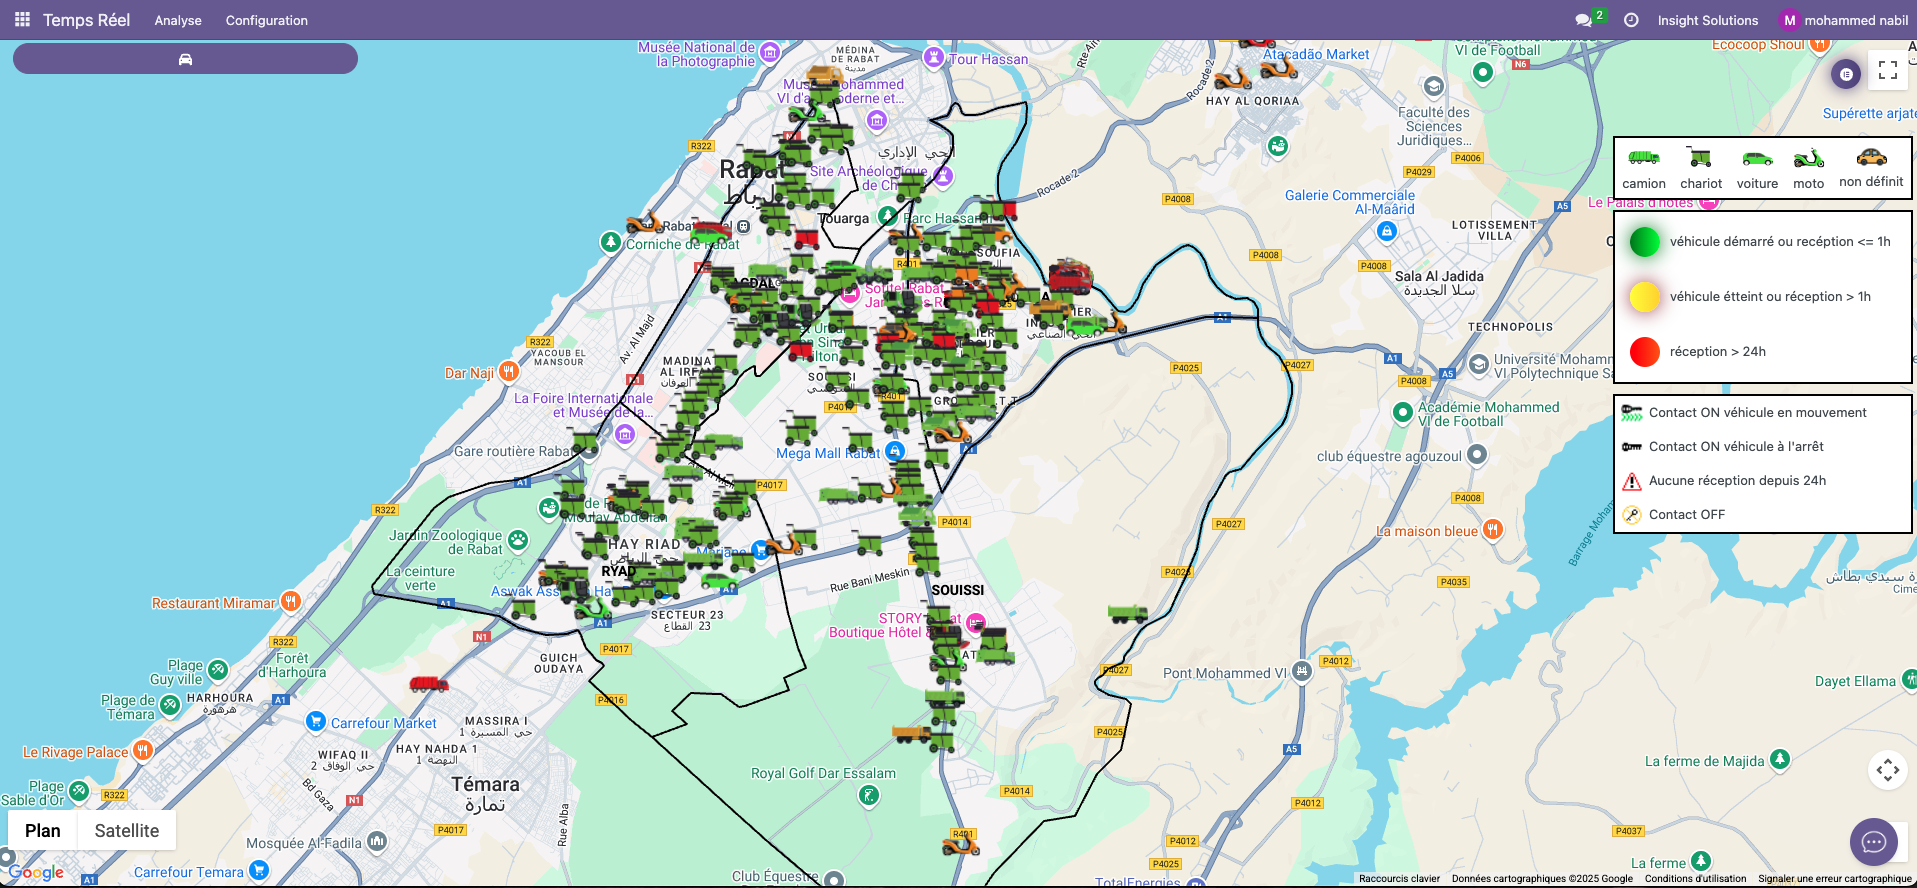Viewport: 1917px width, 888px height.
Task: Enter fullscreen map view
Action: (x=1888, y=70)
